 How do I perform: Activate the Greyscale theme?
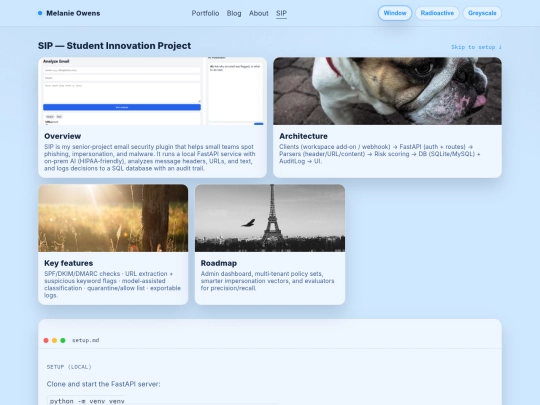482,13
